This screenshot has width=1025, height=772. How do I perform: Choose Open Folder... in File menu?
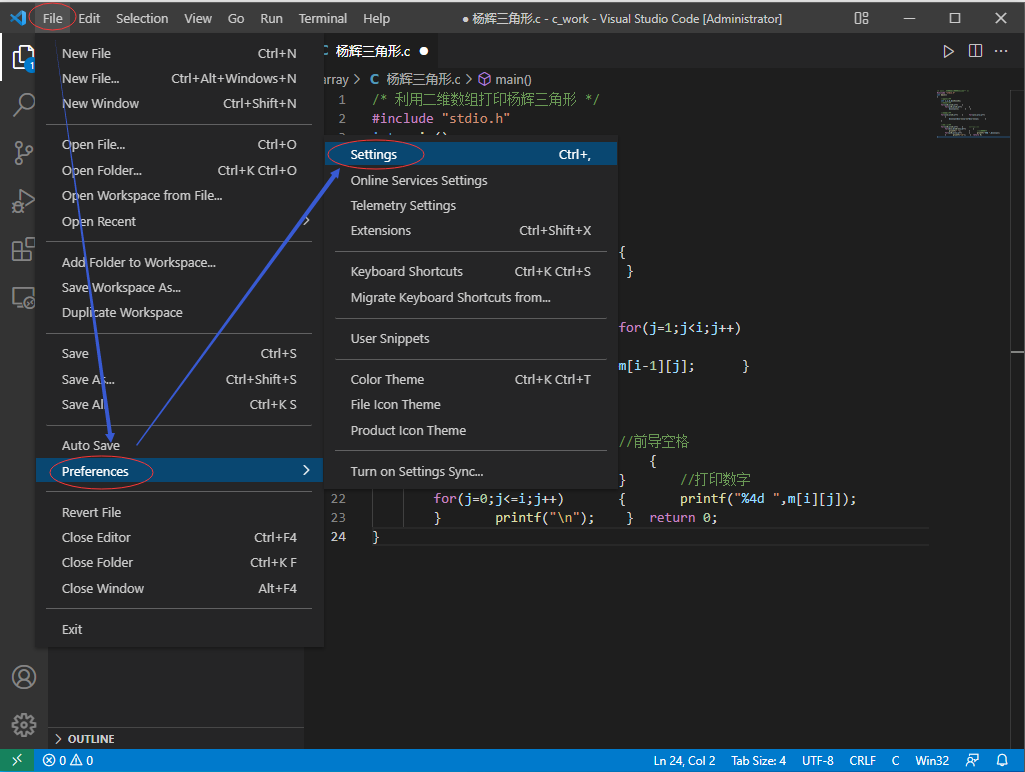pos(179,171)
